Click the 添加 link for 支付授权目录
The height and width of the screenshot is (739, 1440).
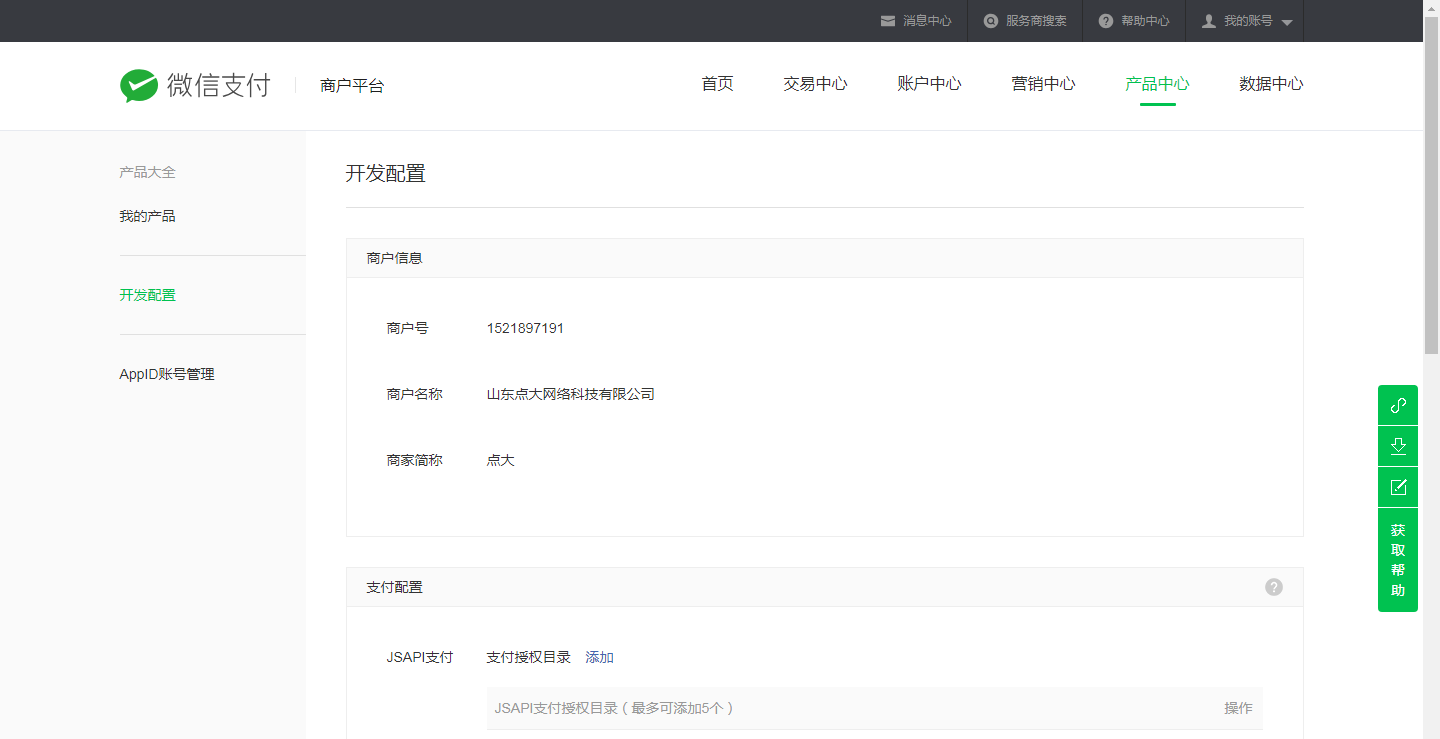point(599,657)
